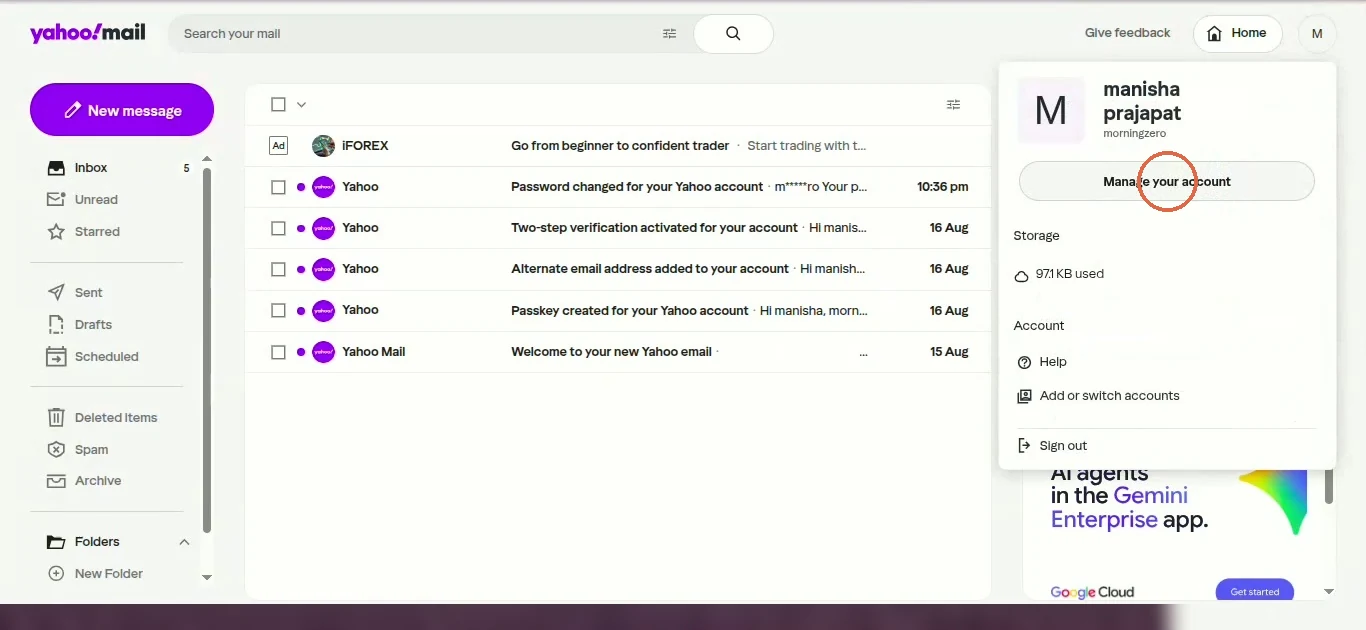The width and height of the screenshot is (1366, 630).
Task: Open Archive folder
Action: [97, 481]
